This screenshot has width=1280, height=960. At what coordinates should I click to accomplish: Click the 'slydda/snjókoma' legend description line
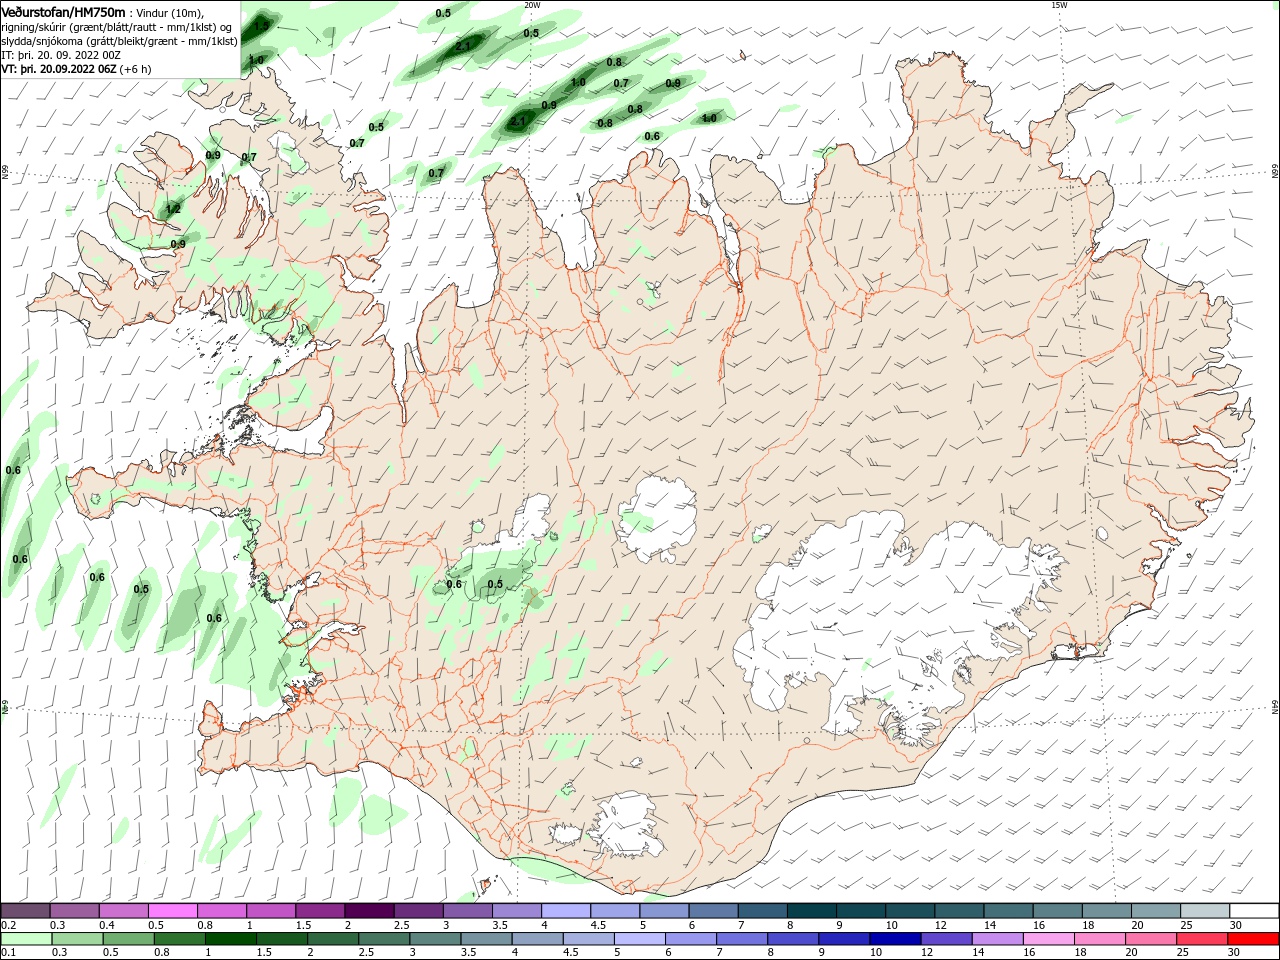pyautogui.click(x=119, y=41)
